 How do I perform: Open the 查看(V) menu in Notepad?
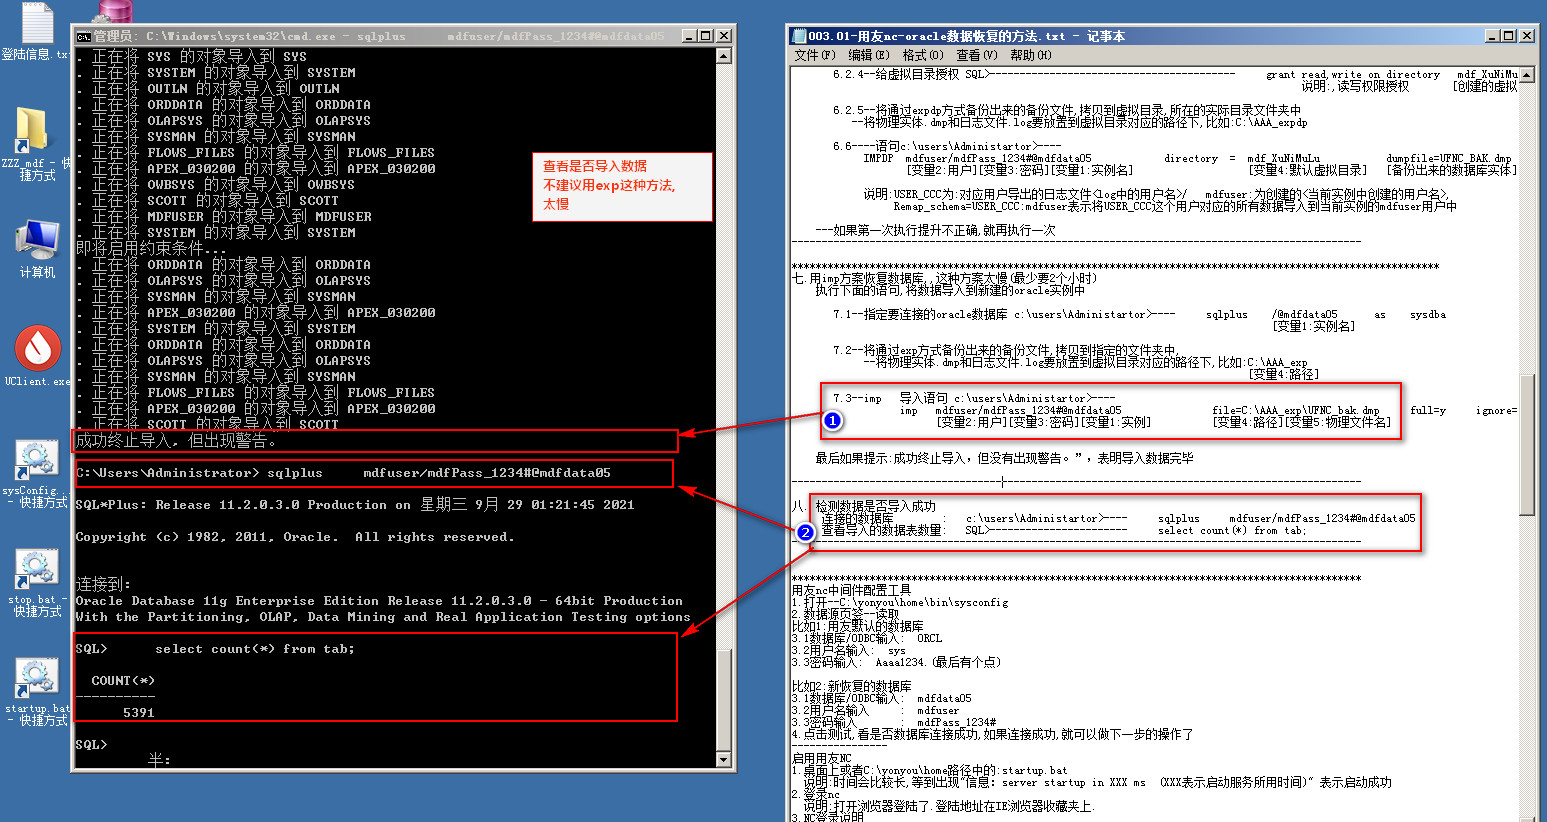[x=976, y=55]
